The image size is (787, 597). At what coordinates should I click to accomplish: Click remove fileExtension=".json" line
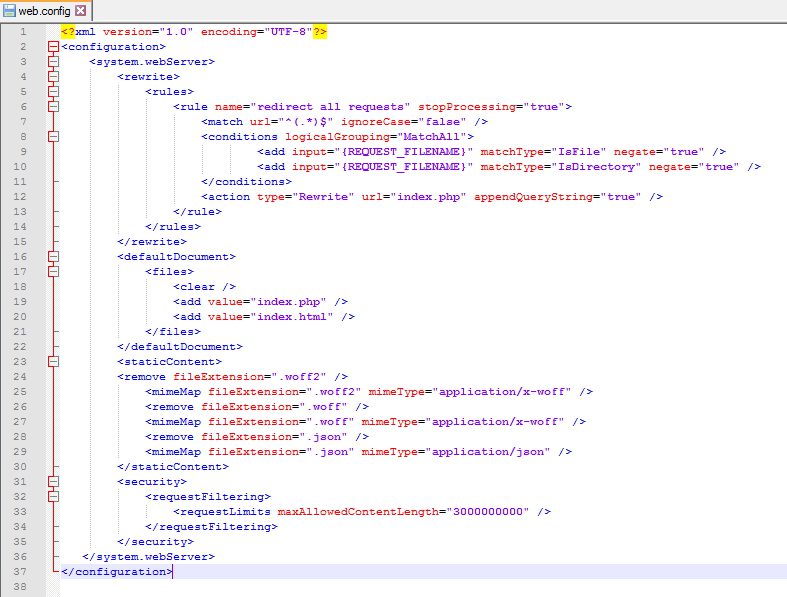pos(257,437)
